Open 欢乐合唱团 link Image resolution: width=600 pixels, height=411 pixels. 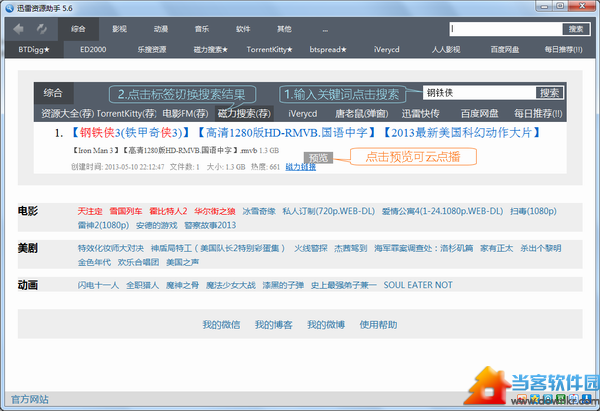(x=139, y=263)
